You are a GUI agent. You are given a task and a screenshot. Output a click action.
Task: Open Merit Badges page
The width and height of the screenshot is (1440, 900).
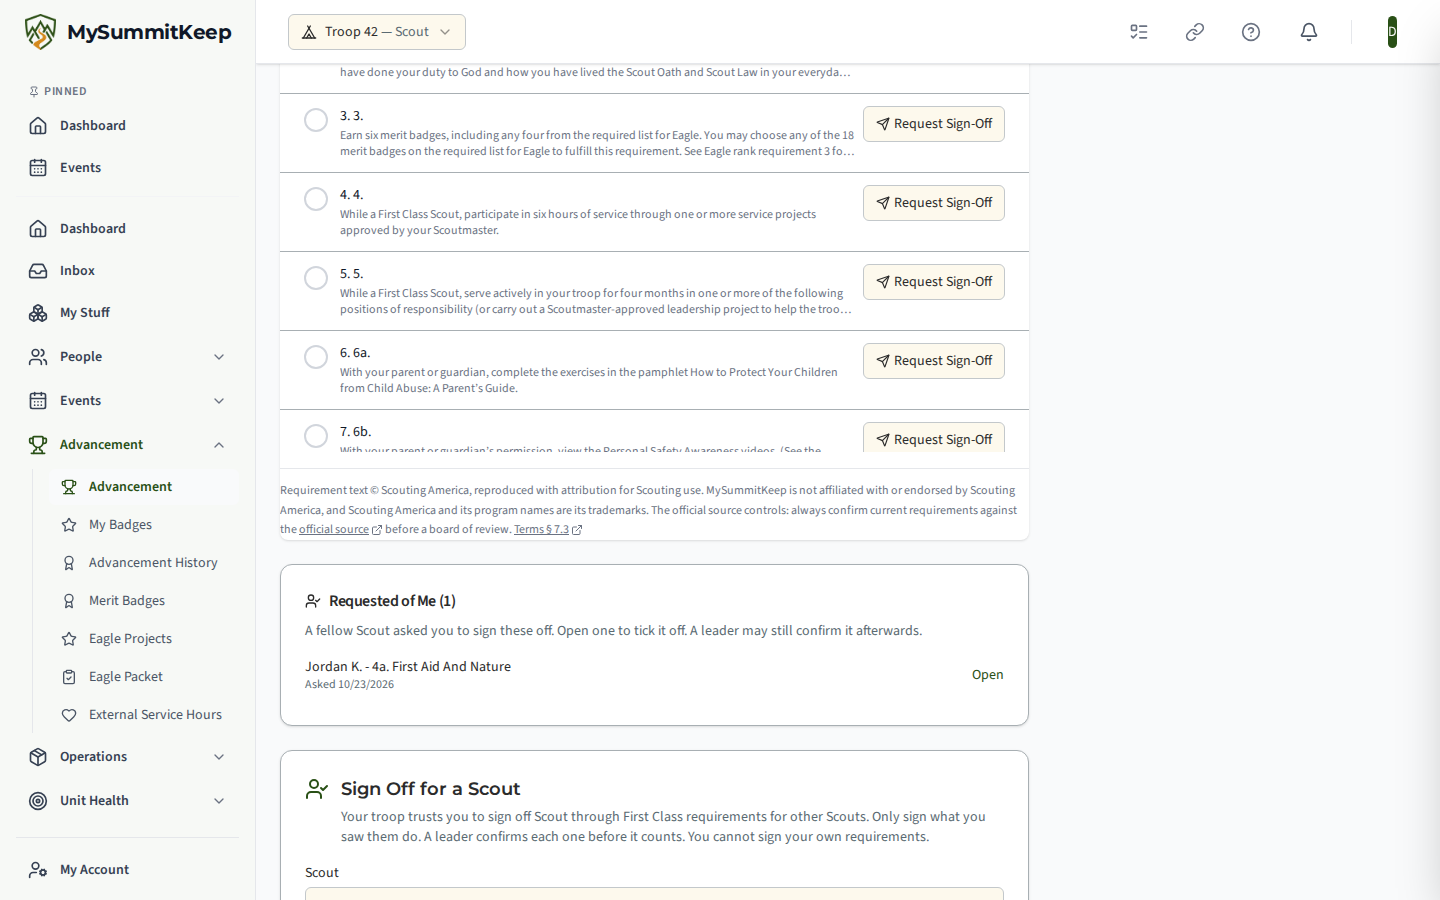(144, 600)
